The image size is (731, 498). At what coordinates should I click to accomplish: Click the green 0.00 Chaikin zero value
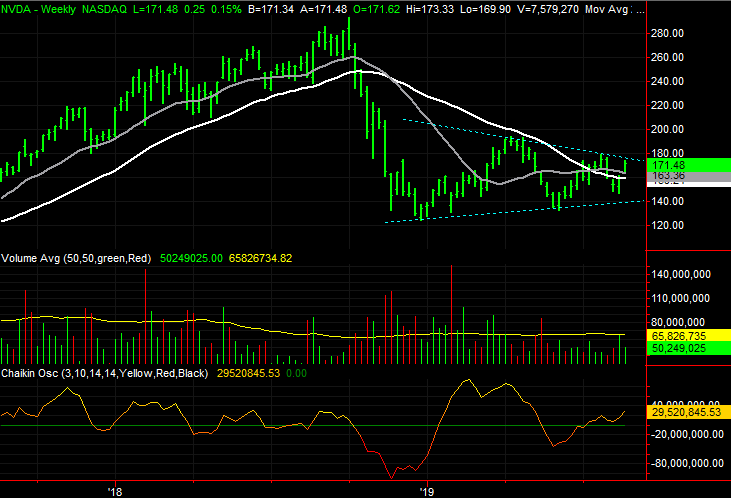[x=297, y=374]
